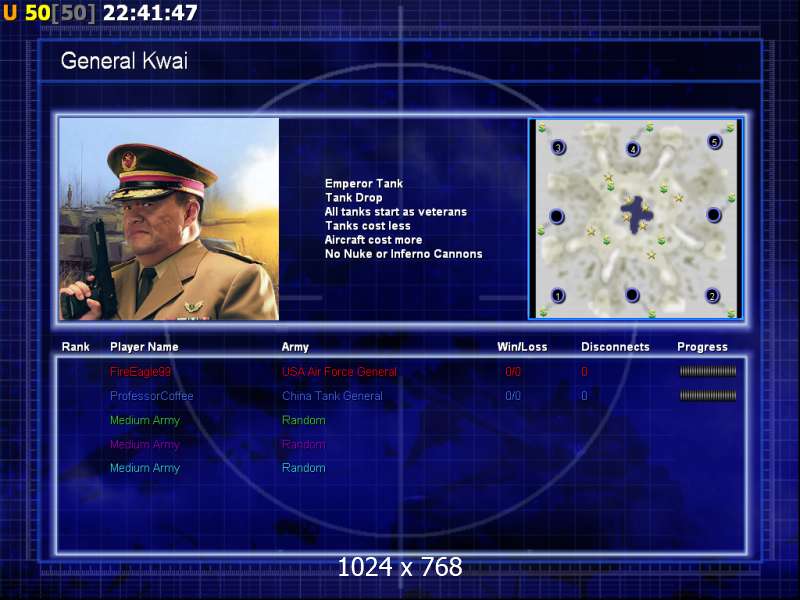800x600 pixels.
Task: Select player name FireEagle99
Action: point(140,371)
